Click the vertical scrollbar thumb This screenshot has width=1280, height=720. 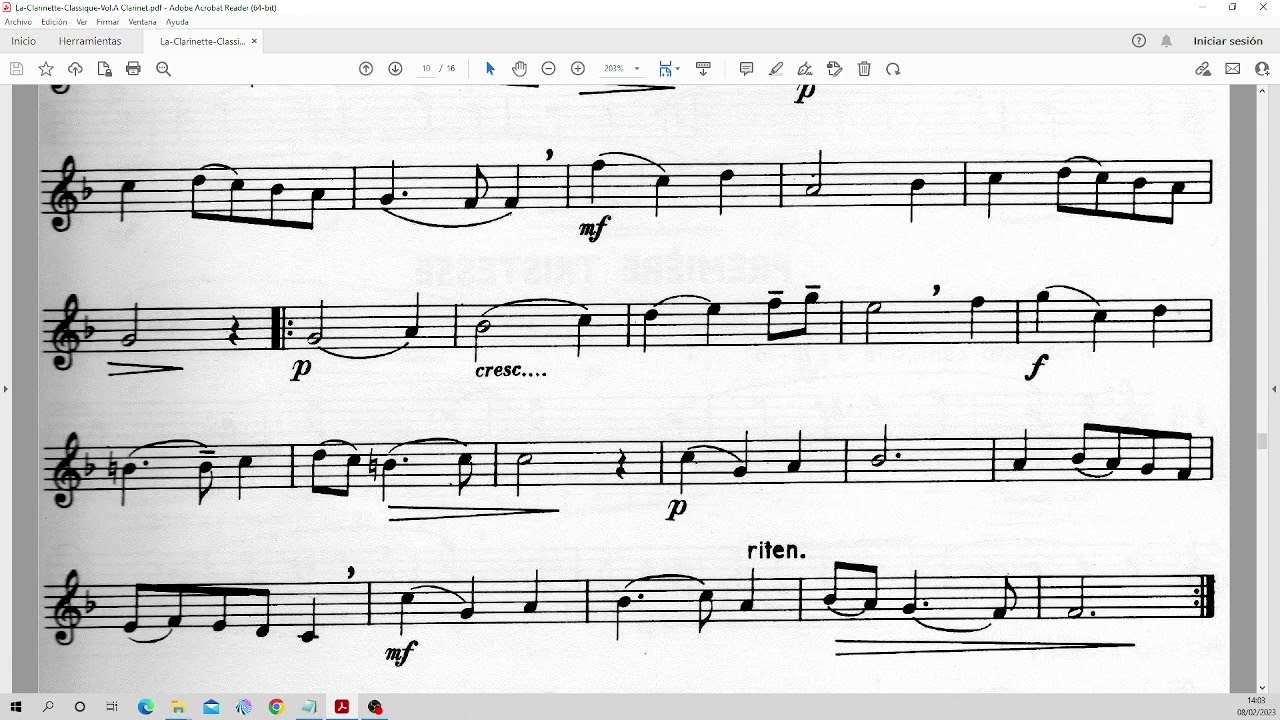point(1262,441)
